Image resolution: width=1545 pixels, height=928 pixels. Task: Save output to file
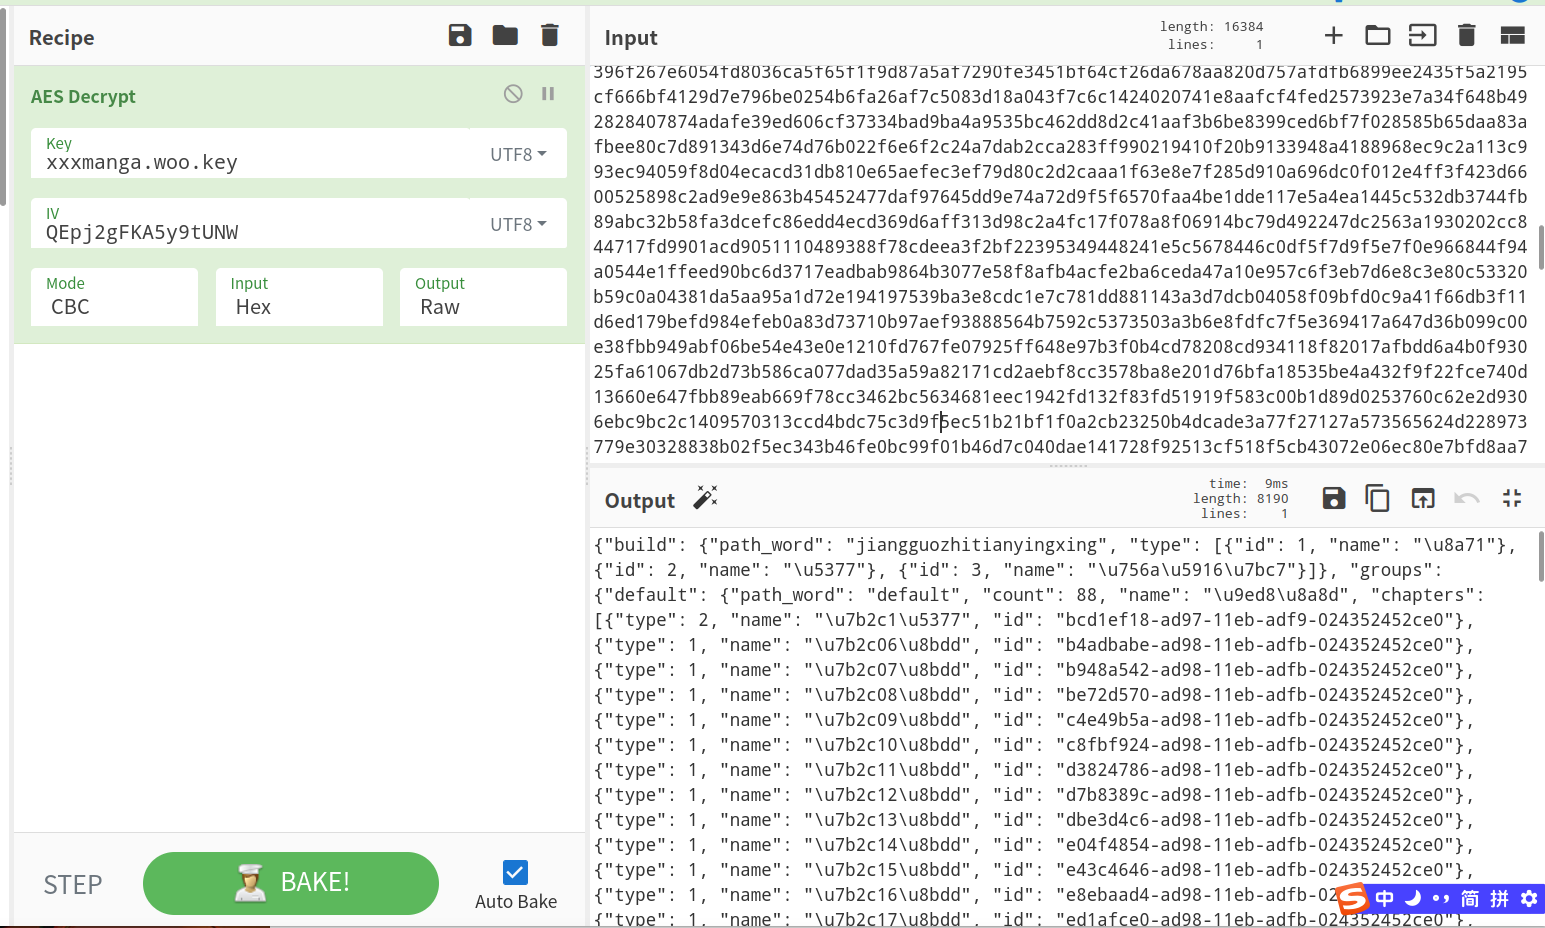(1333, 498)
